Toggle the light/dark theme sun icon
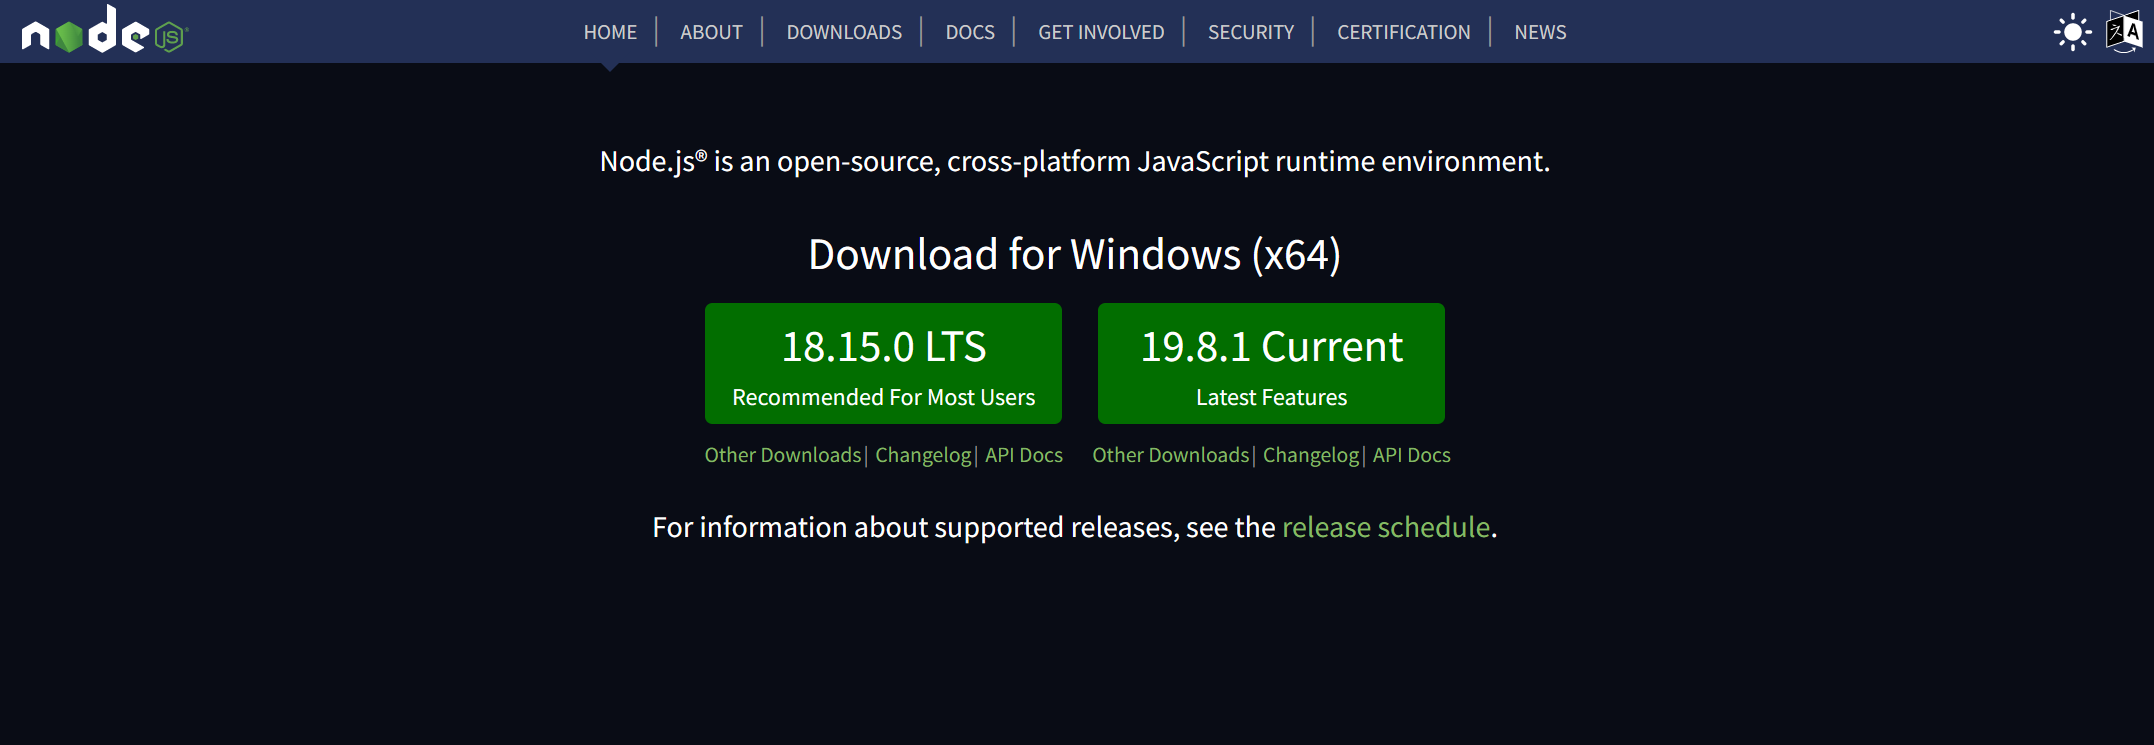Image resolution: width=2154 pixels, height=745 pixels. tap(2073, 32)
